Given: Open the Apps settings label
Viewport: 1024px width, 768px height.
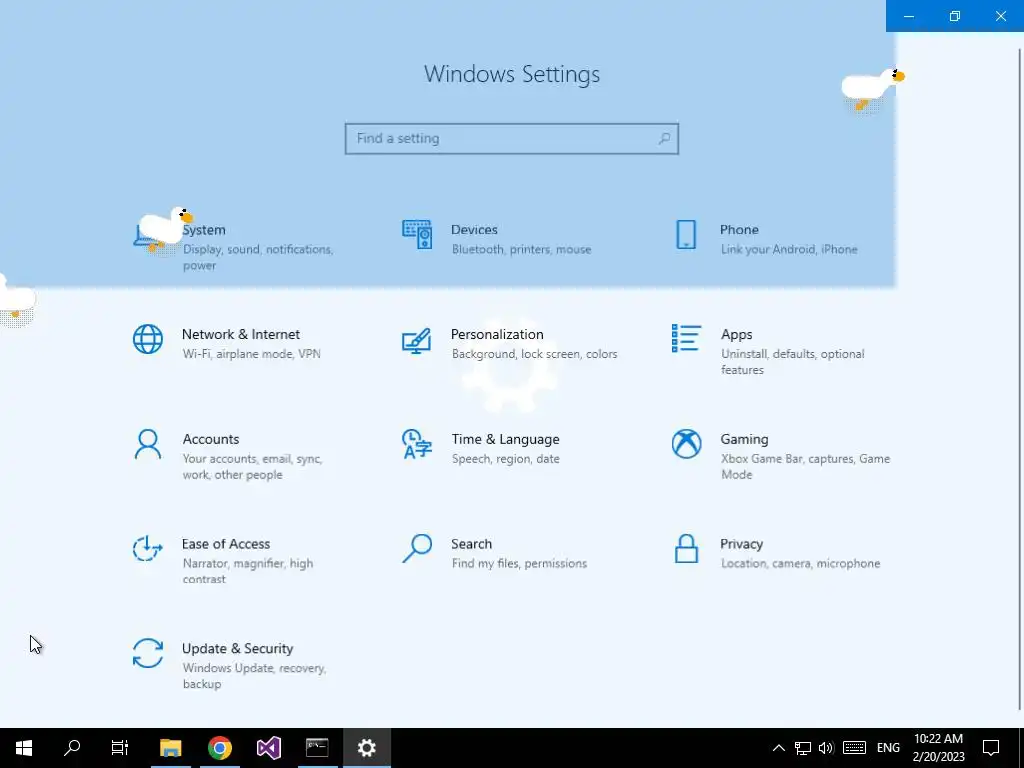Looking at the screenshot, I should pos(737,335).
